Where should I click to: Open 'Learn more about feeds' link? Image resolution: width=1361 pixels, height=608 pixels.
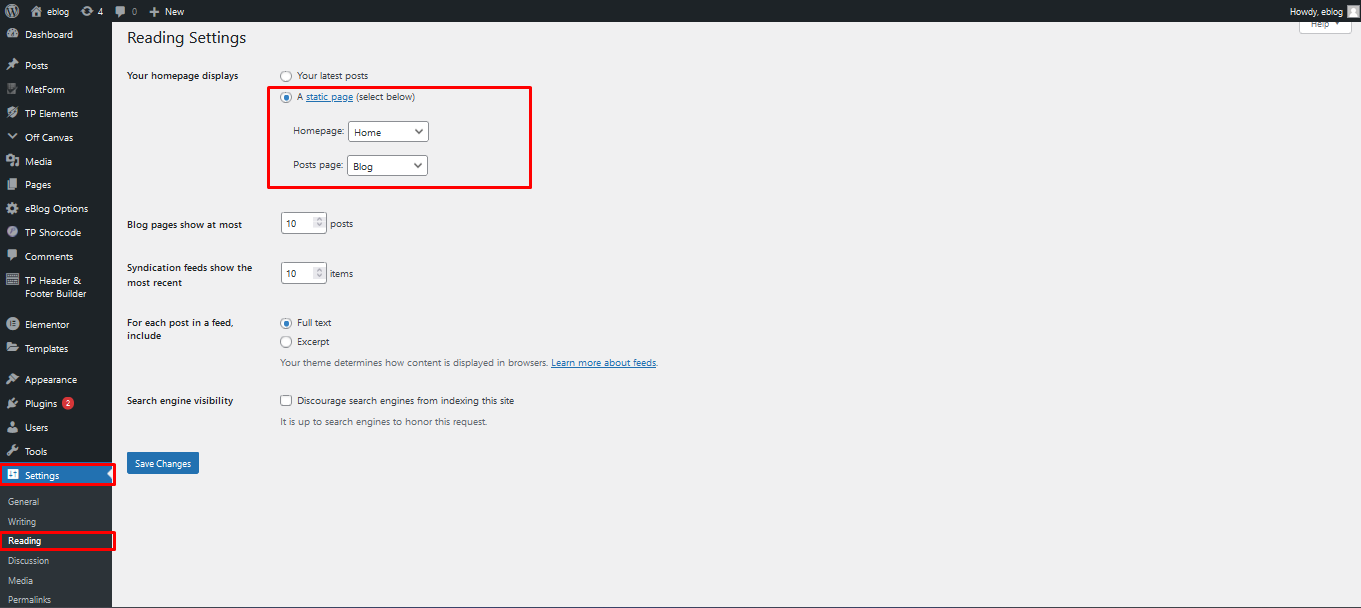click(x=603, y=363)
